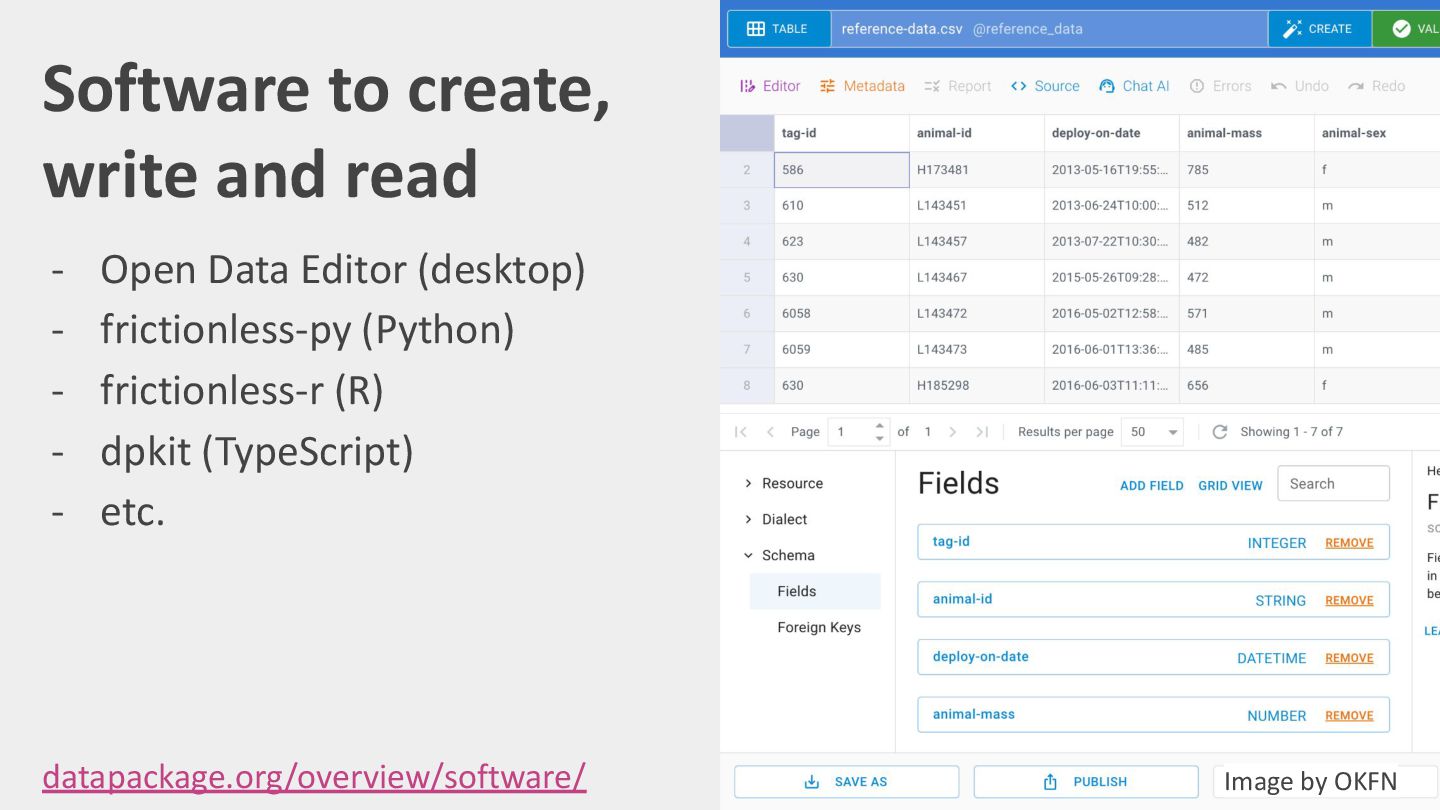Switch to GRID VIEW
This screenshot has width=1440, height=810.
1230,486
